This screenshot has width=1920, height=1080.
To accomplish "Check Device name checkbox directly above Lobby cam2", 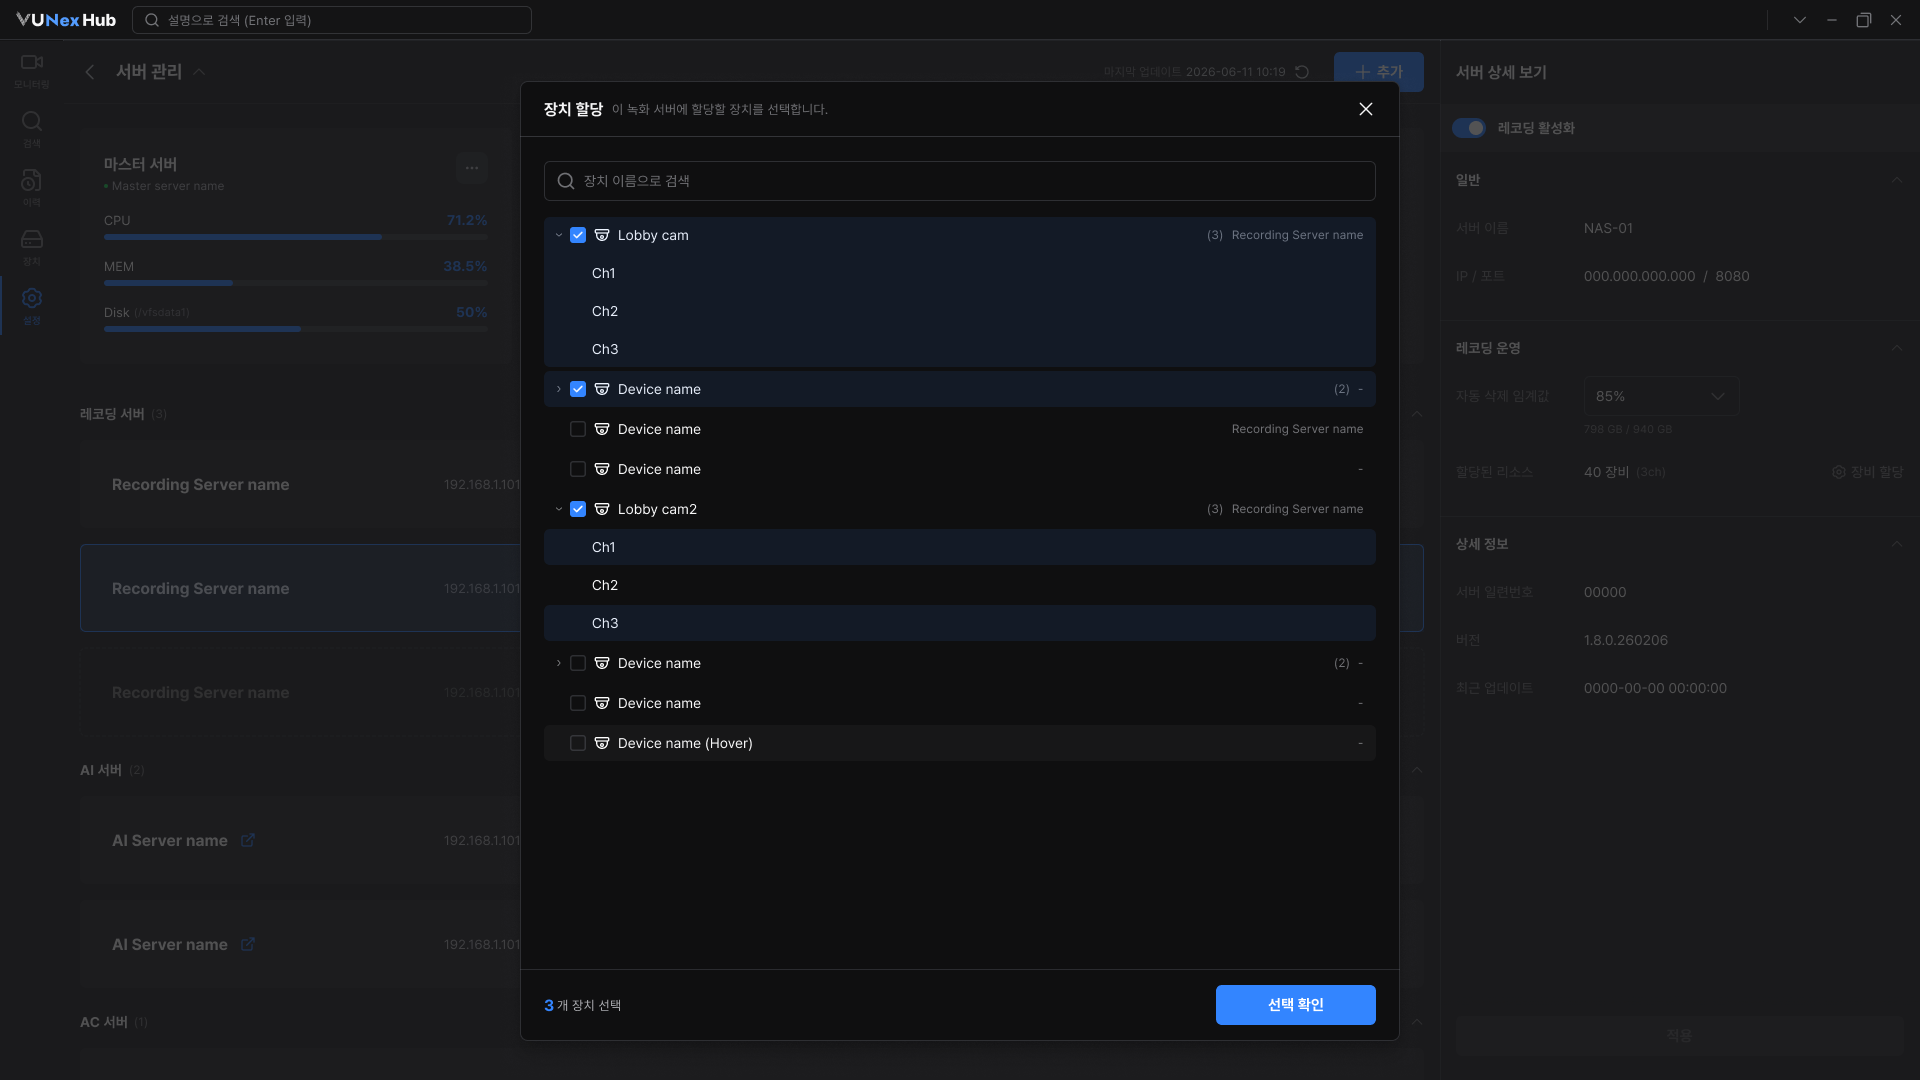I will [x=578, y=469].
